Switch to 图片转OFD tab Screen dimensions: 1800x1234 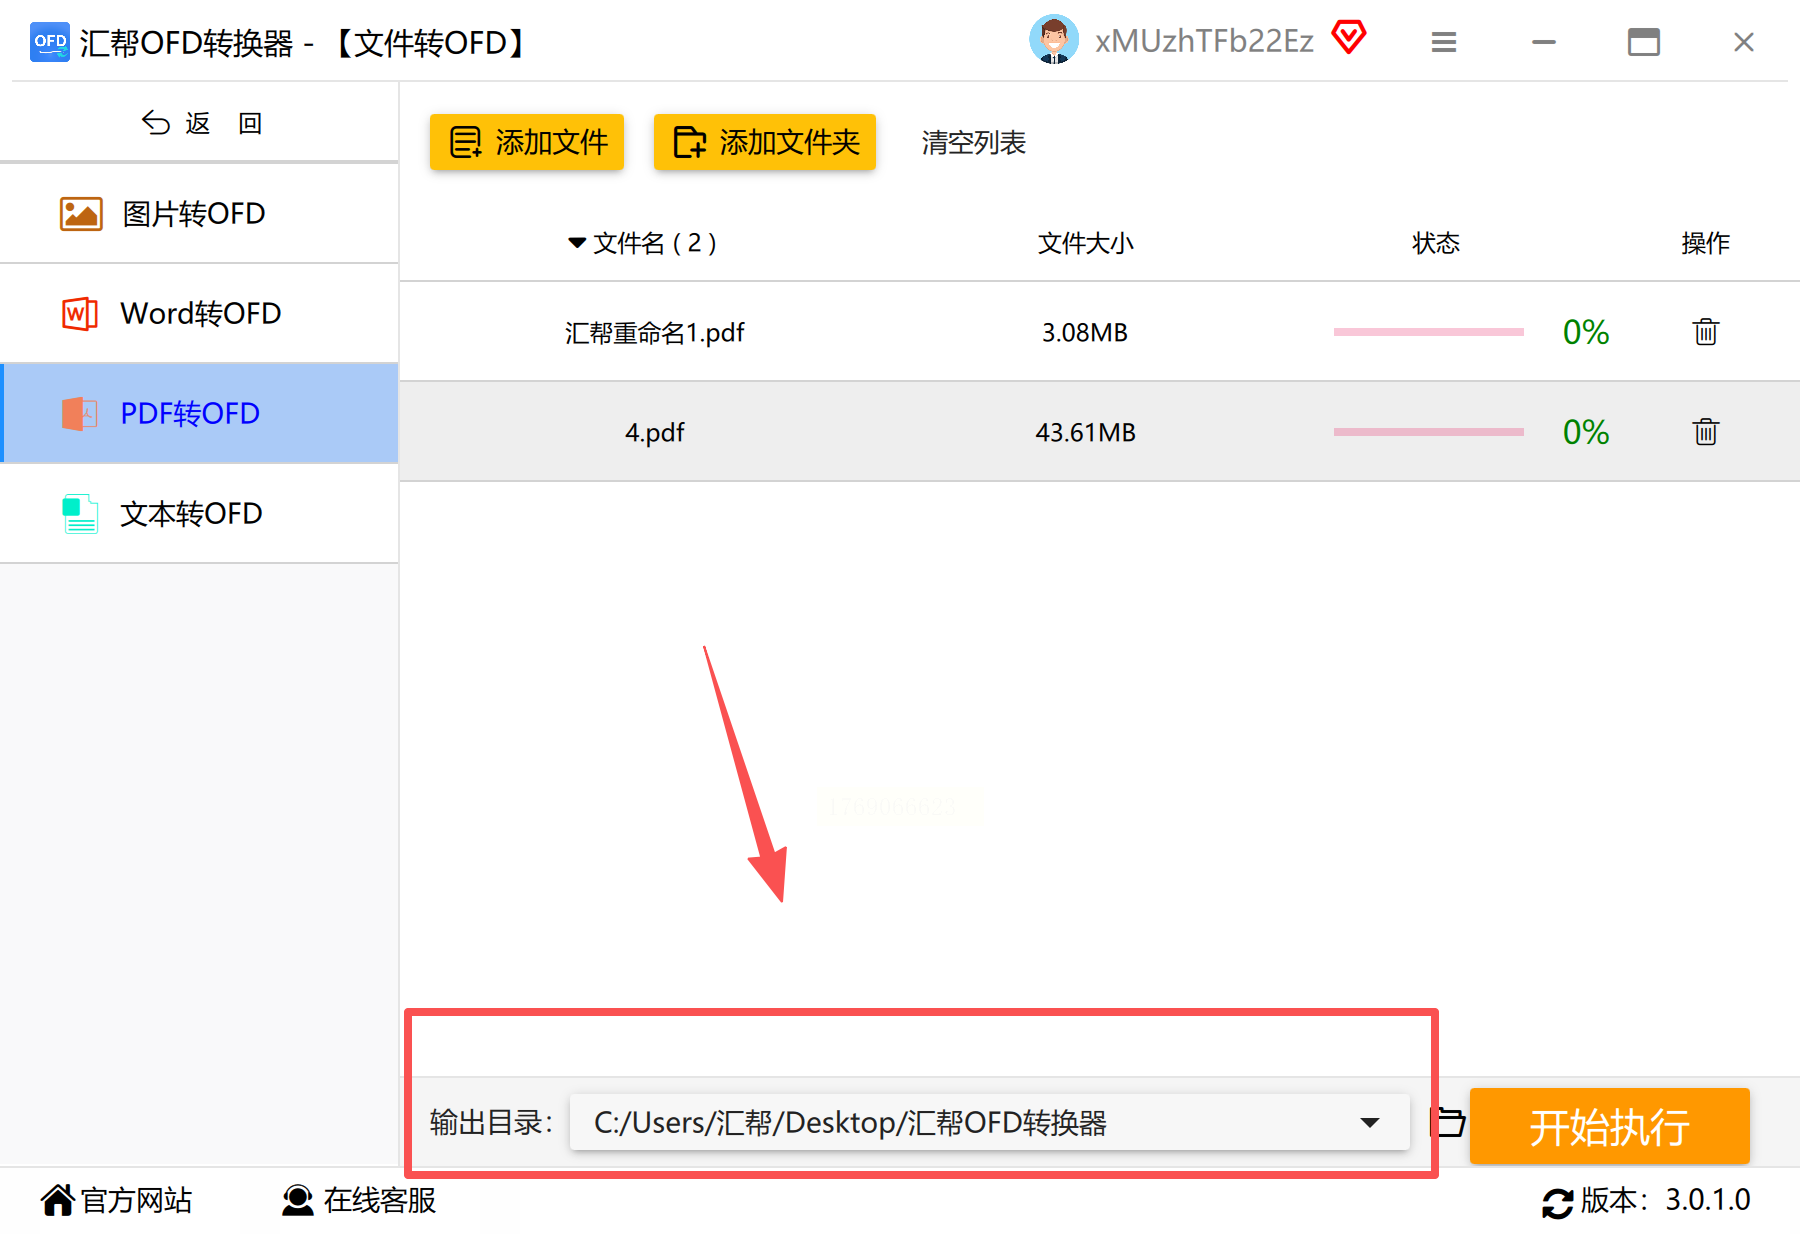pos(200,214)
